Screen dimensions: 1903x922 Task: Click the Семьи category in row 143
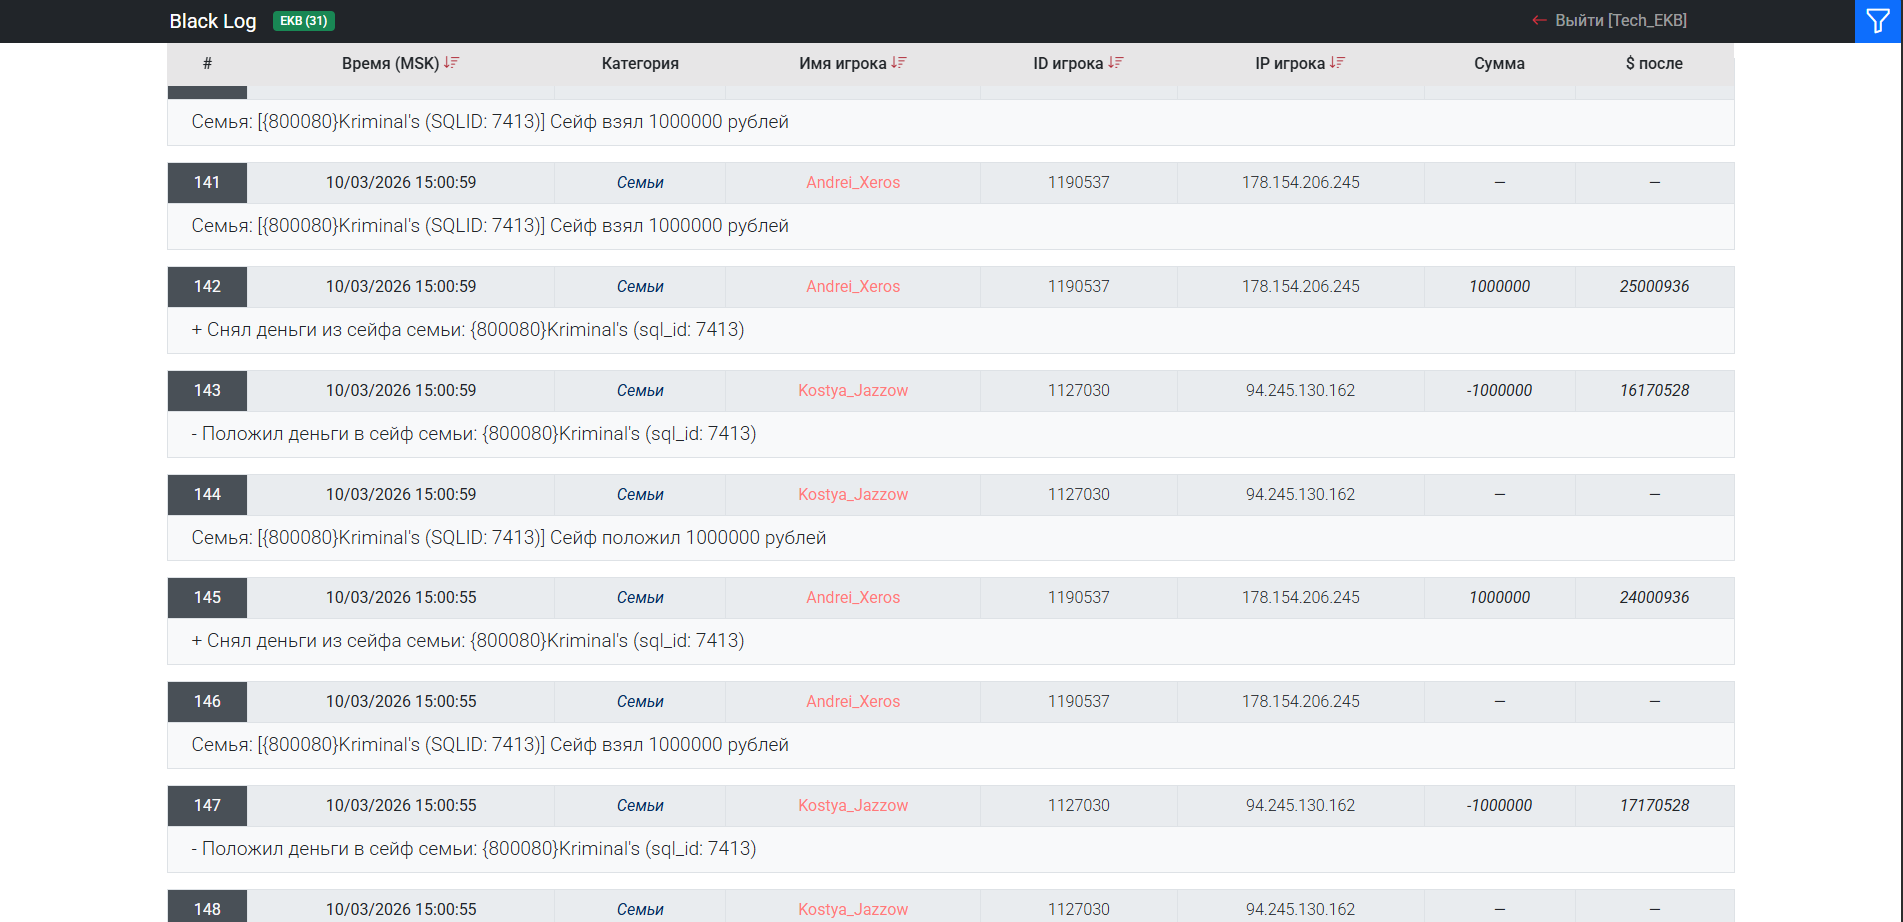[640, 391]
